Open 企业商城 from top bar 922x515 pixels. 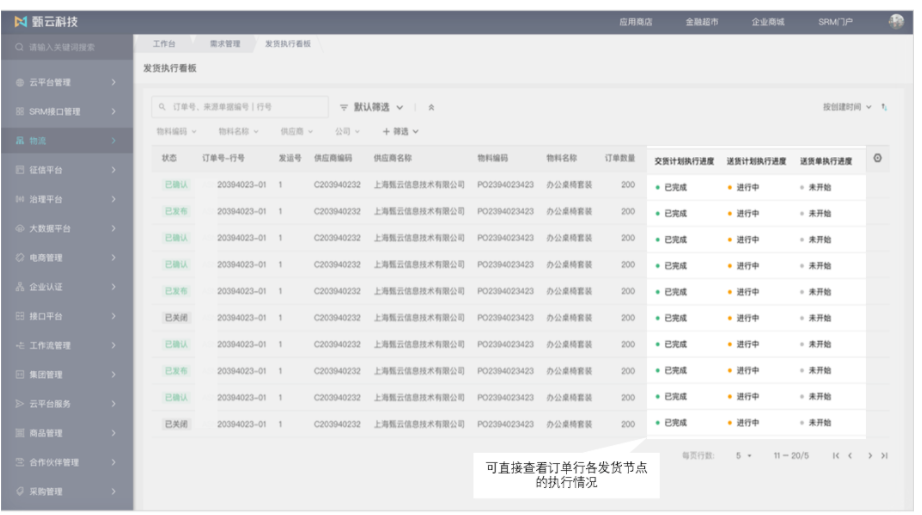click(767, 22)
